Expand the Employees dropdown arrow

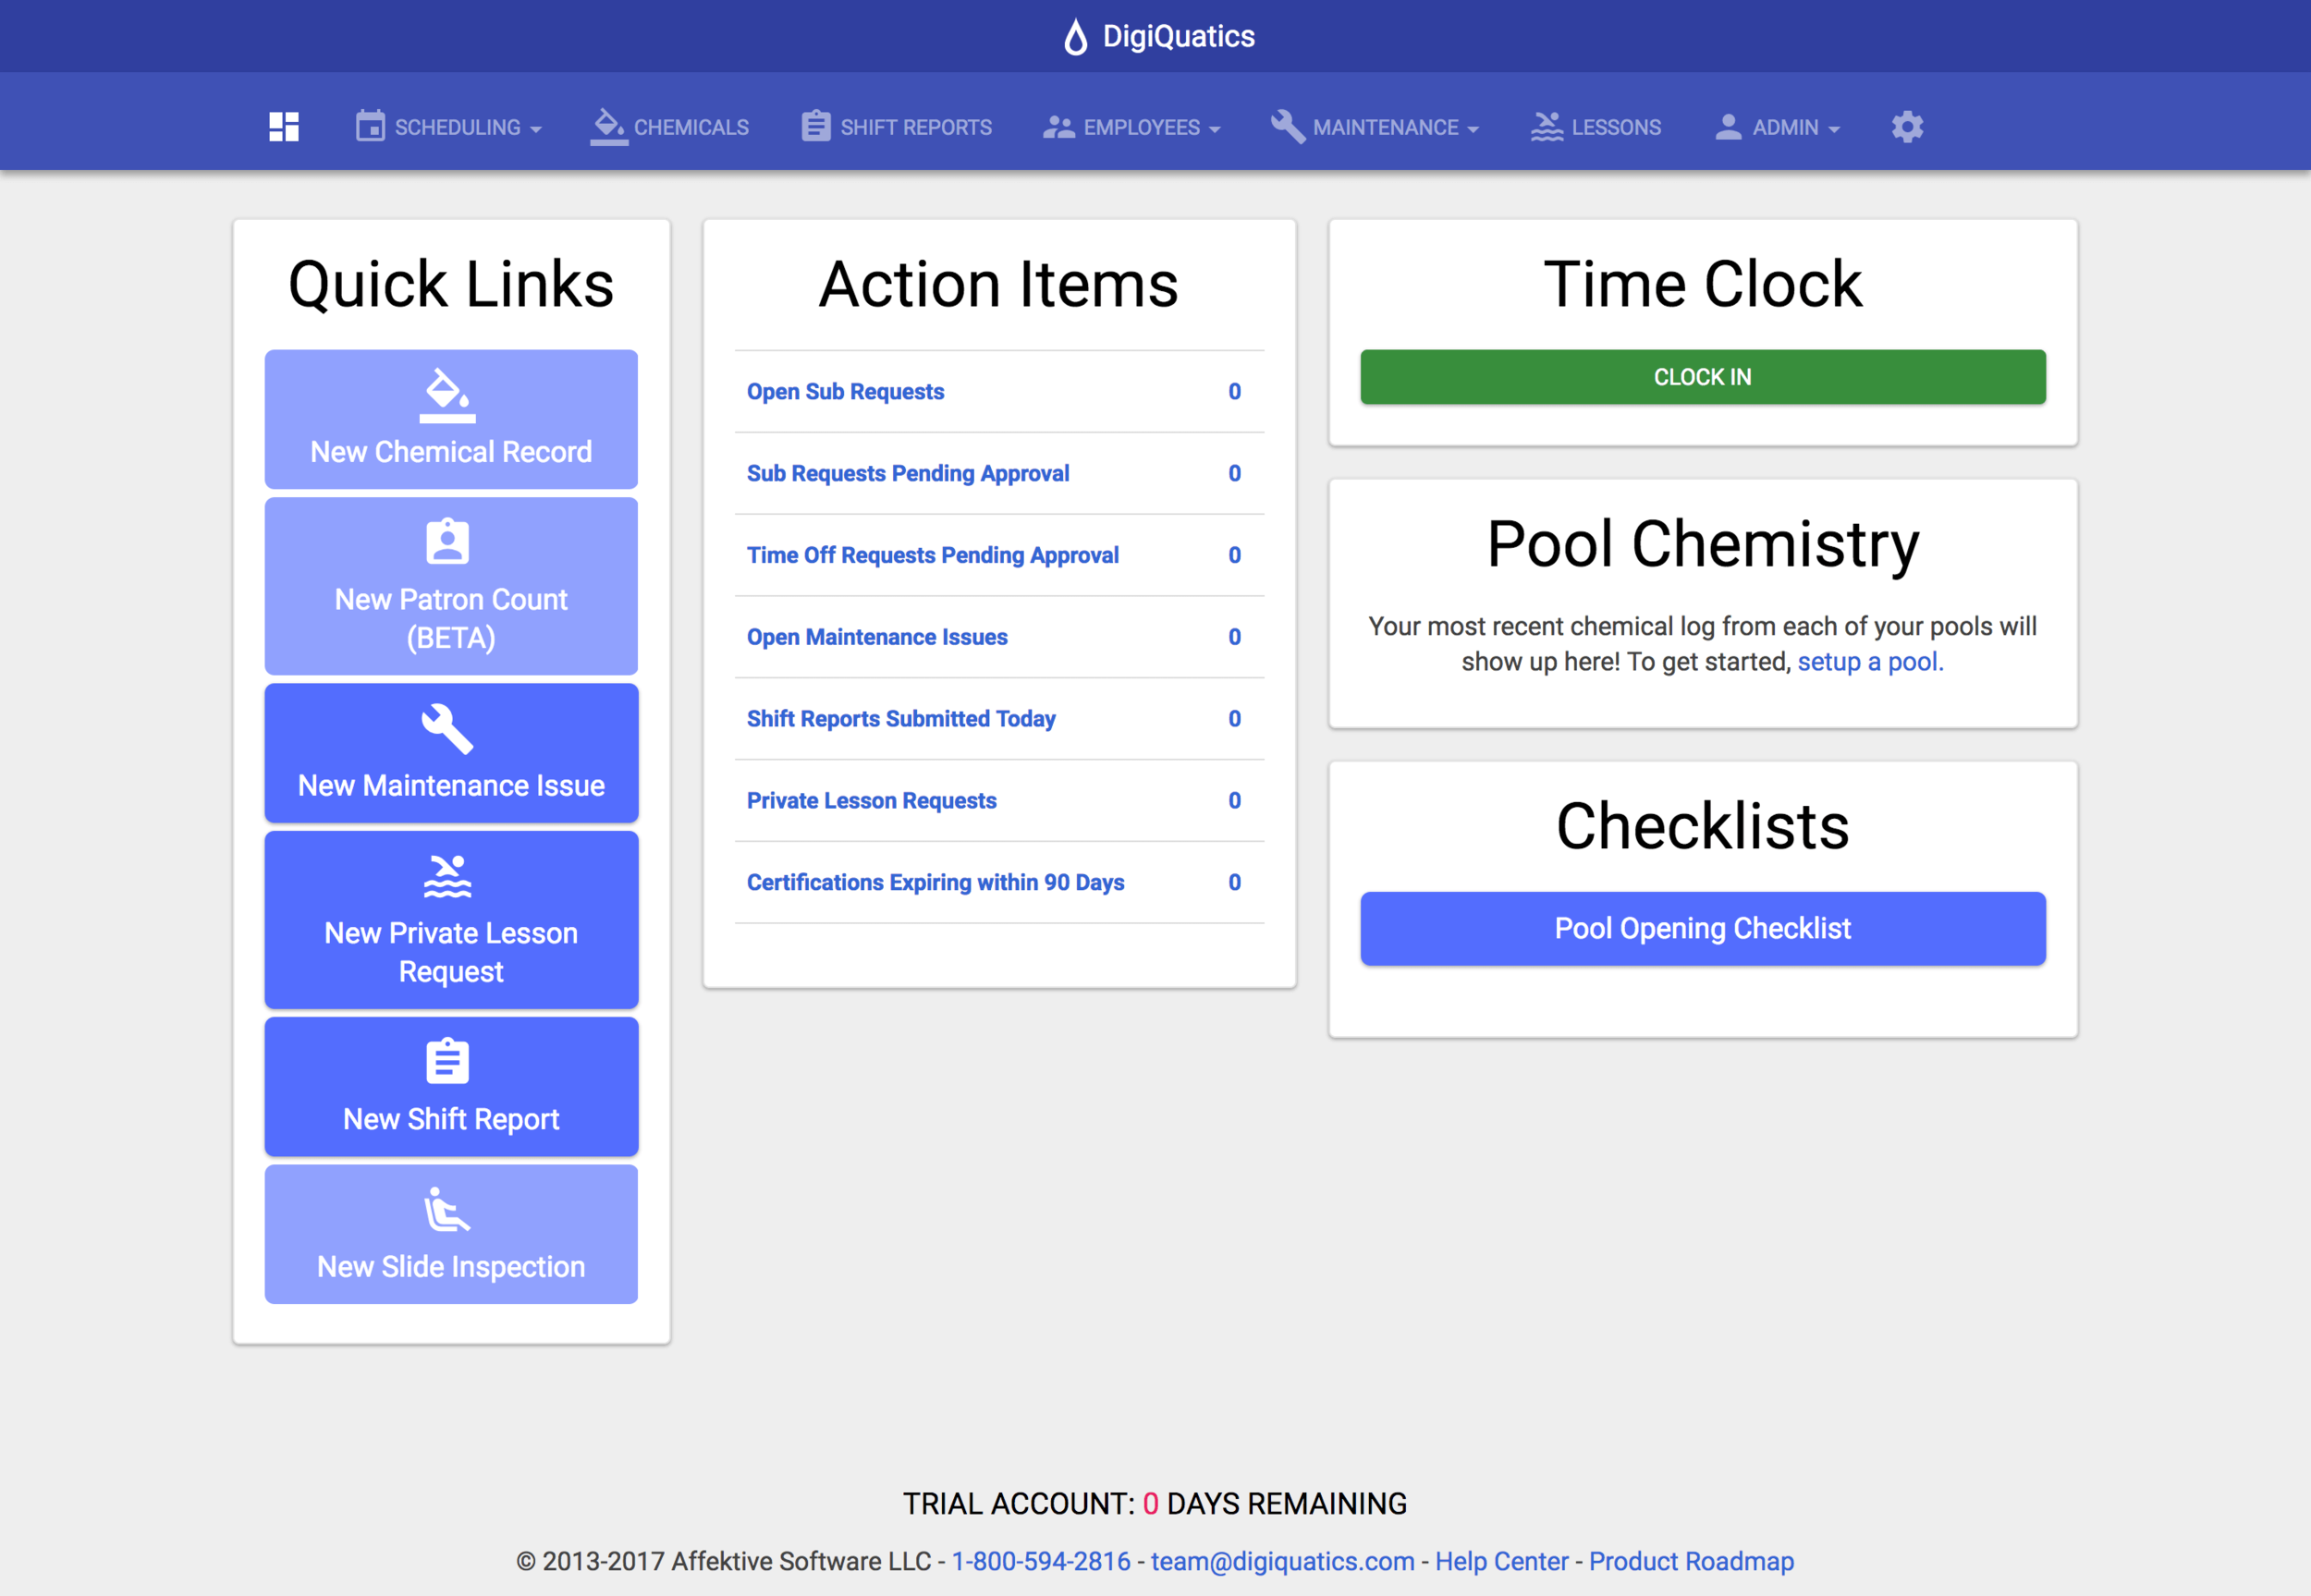pyautogui.click(x=1214, y=129)
